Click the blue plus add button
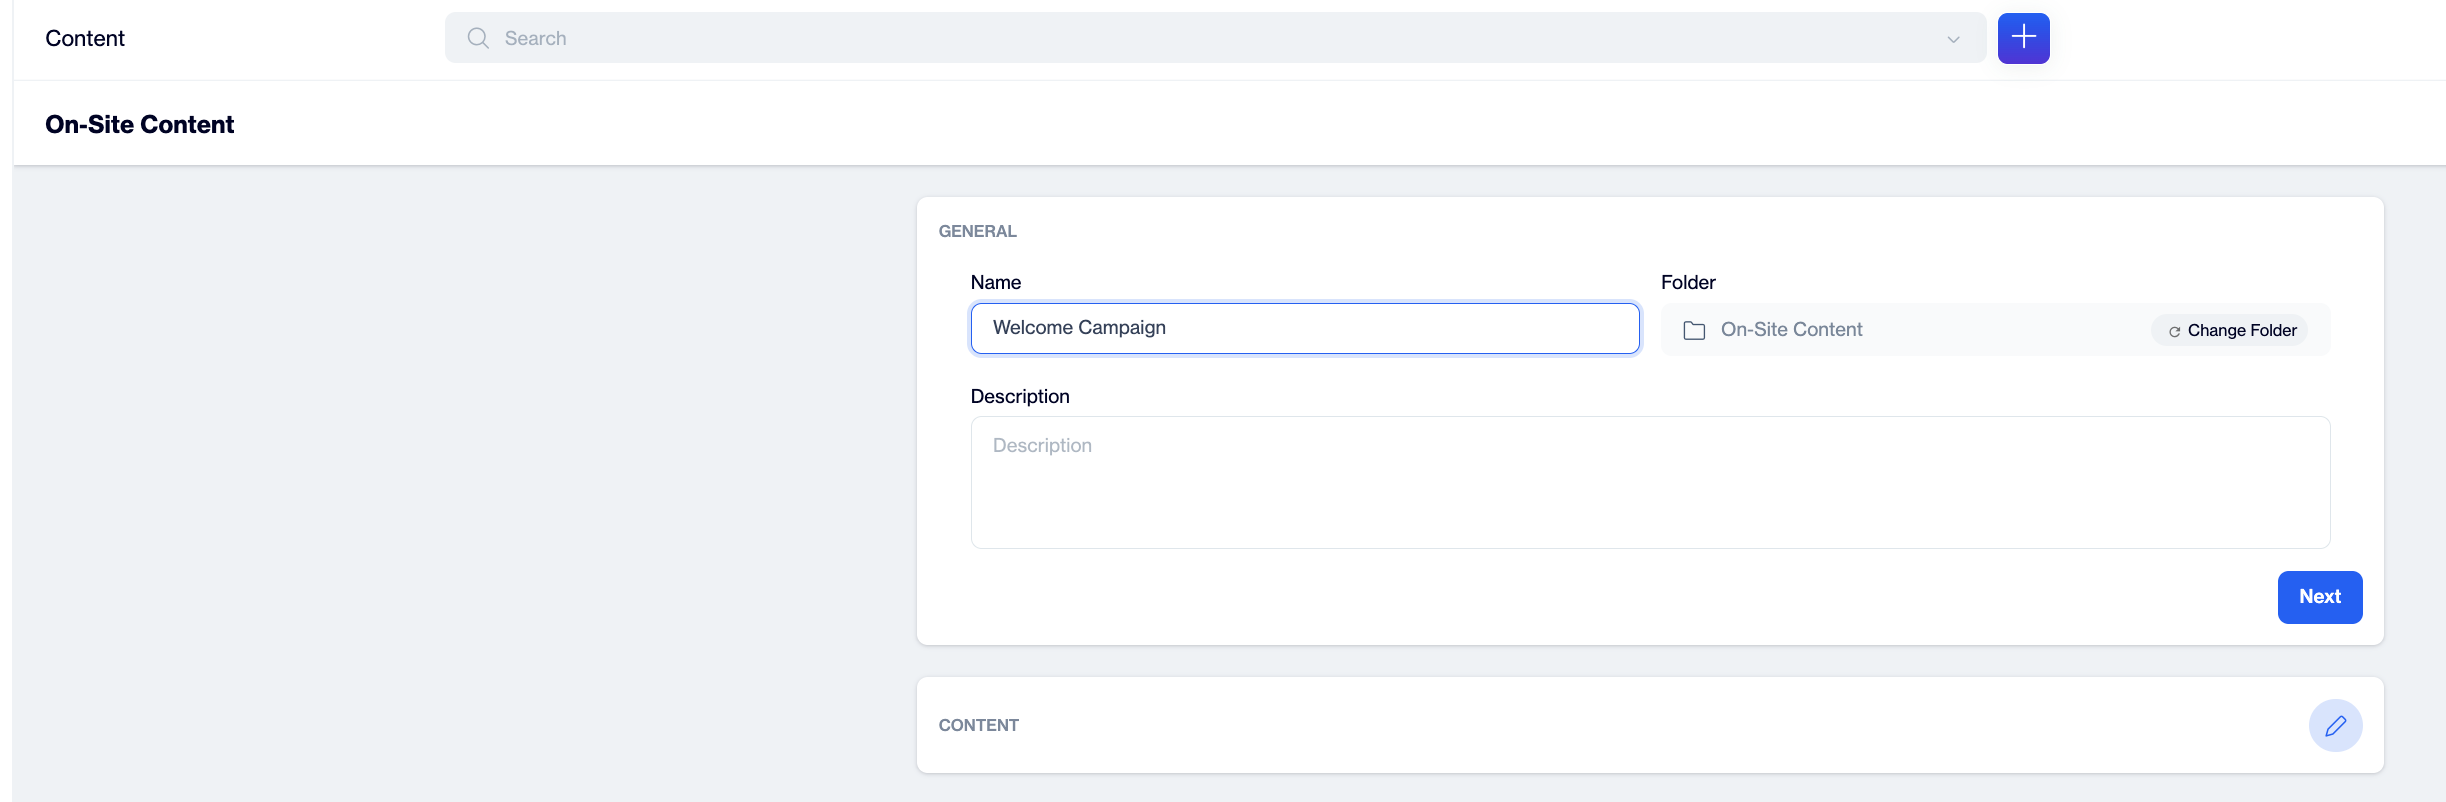Image resolution: width=2446 pixels, height=802 pixels. 2023,38
